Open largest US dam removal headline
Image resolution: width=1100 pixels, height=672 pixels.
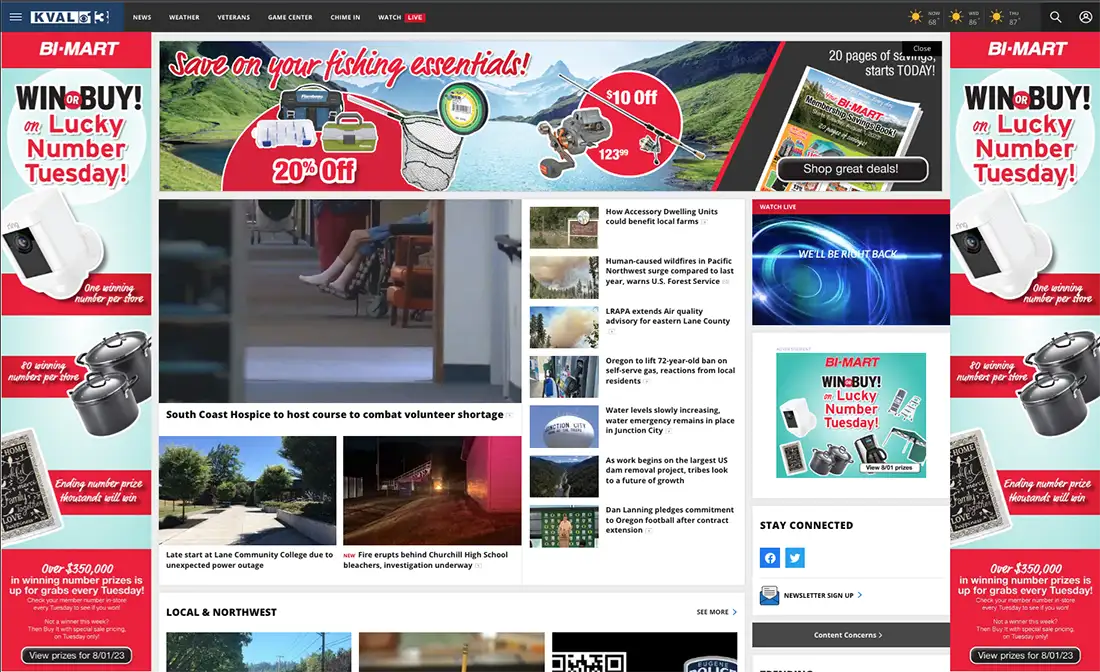666,470
